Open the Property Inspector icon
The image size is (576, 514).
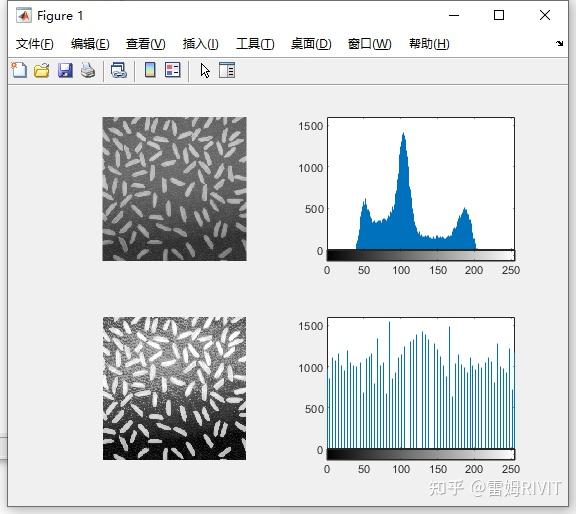227,70
